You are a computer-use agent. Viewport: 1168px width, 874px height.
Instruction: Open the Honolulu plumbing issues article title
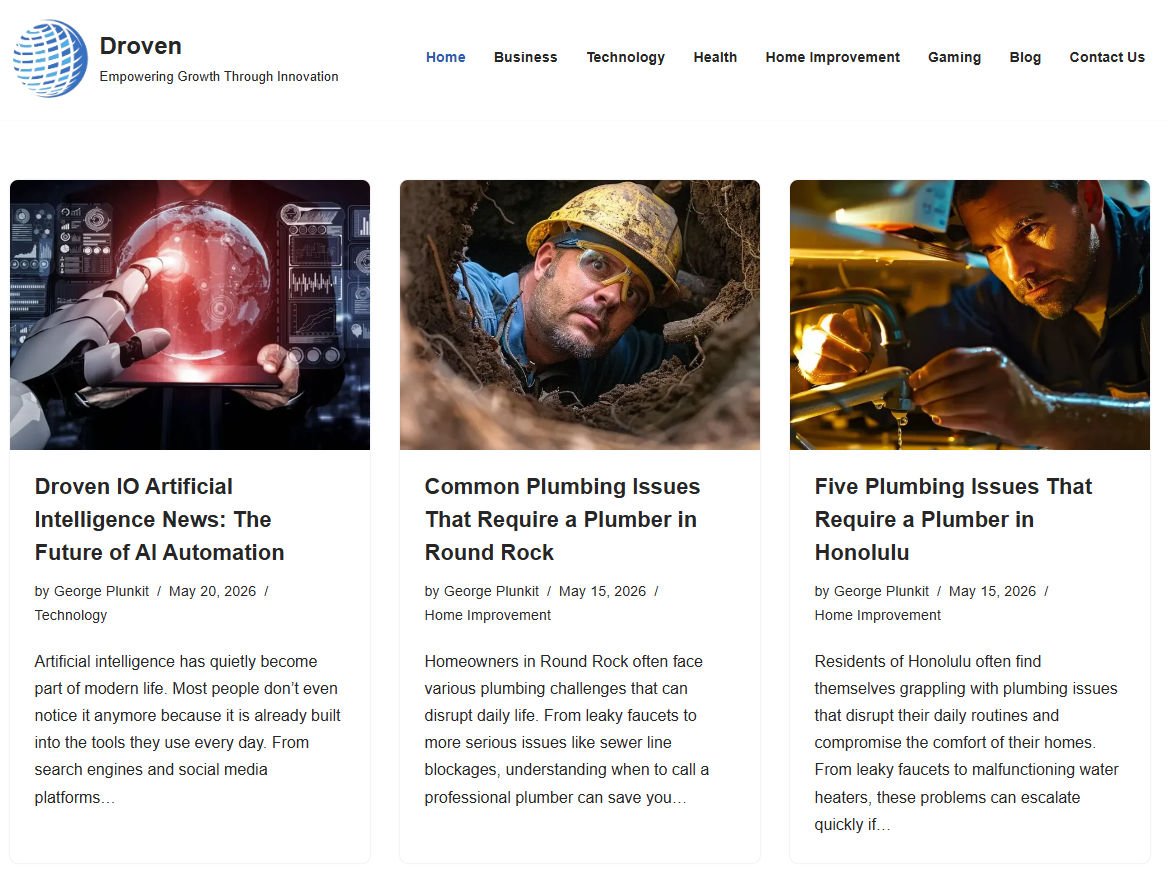(953, 519)
